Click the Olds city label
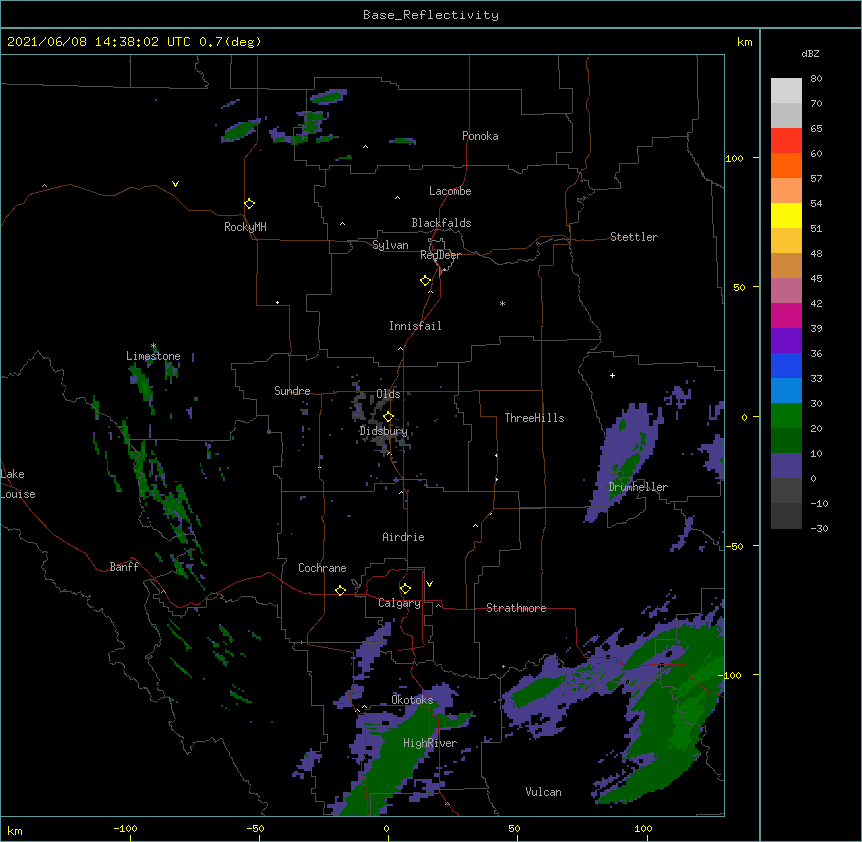 [388, 394]
